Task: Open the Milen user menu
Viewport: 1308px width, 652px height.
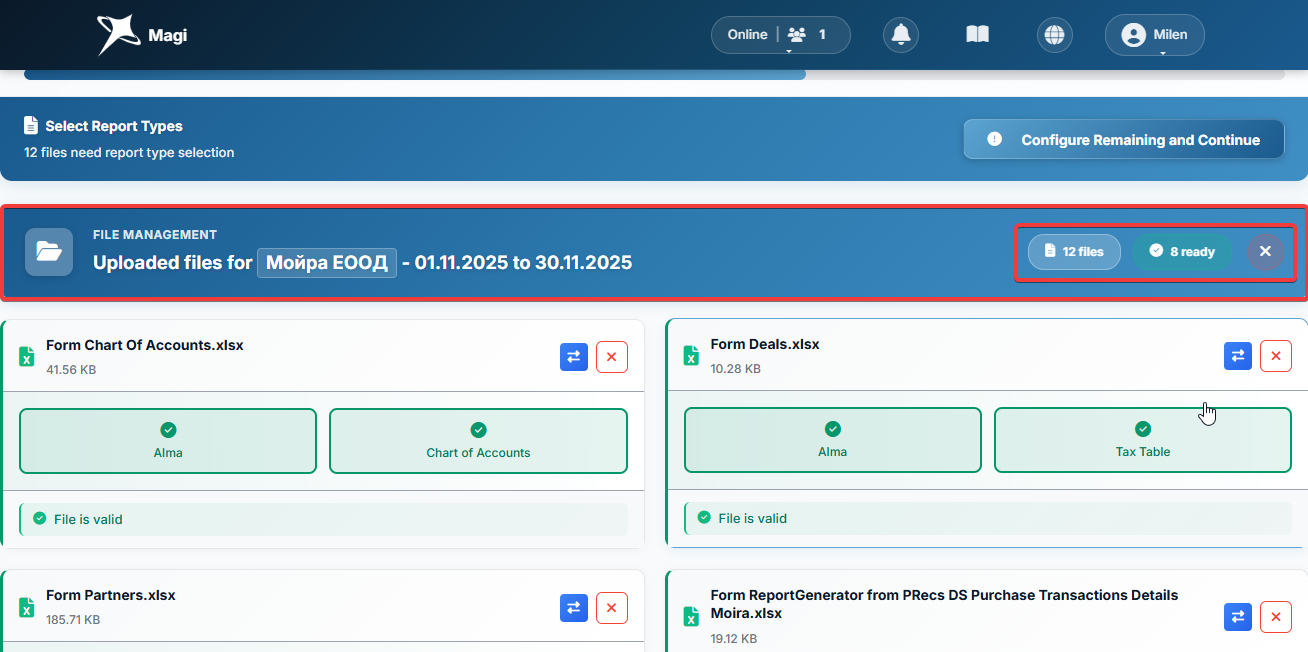Action: point(1155,35)
